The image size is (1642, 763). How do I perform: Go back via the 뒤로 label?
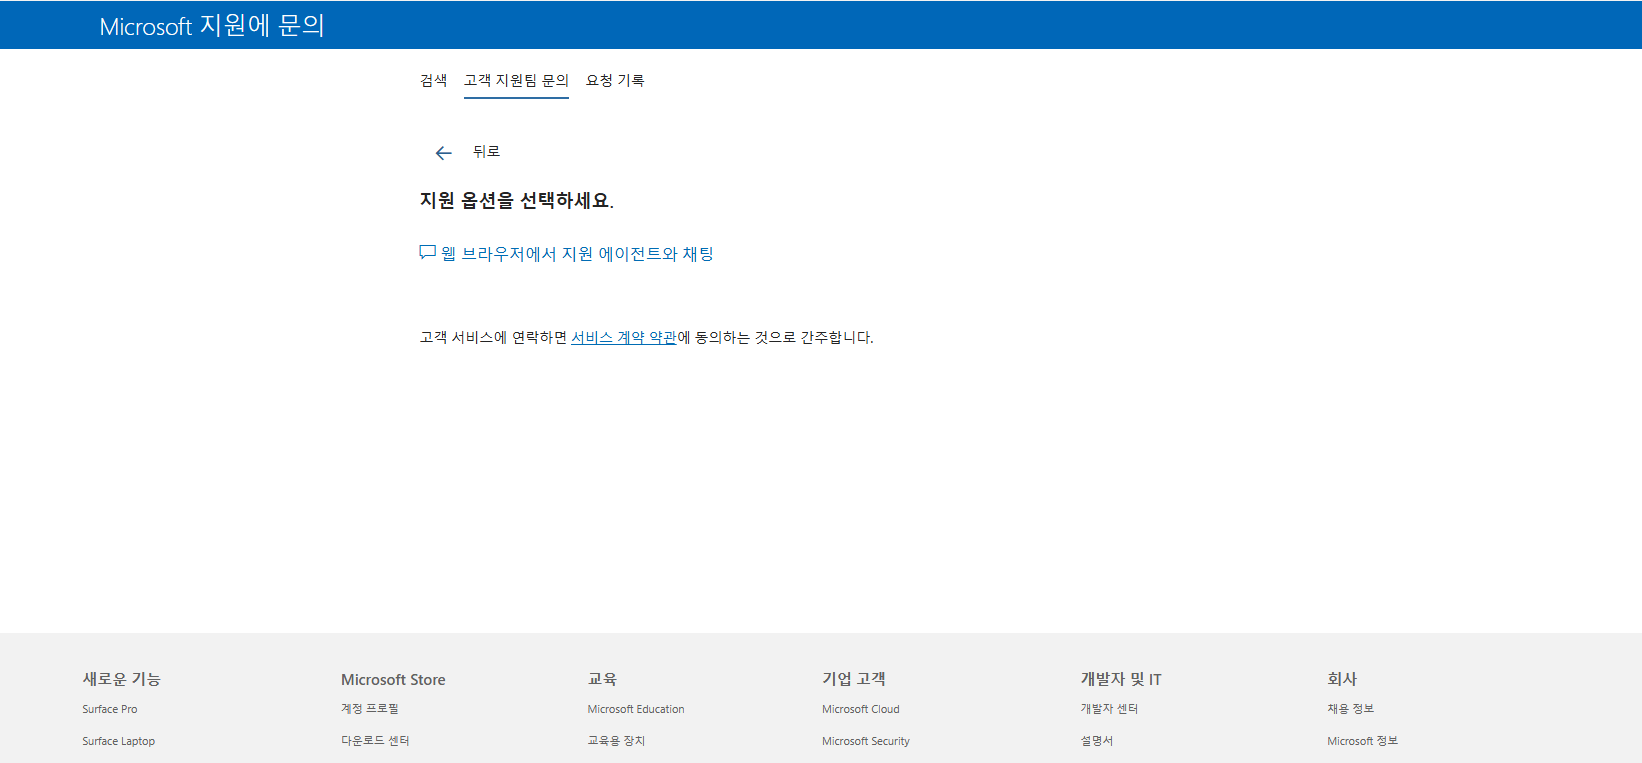(x=486, y=152)
